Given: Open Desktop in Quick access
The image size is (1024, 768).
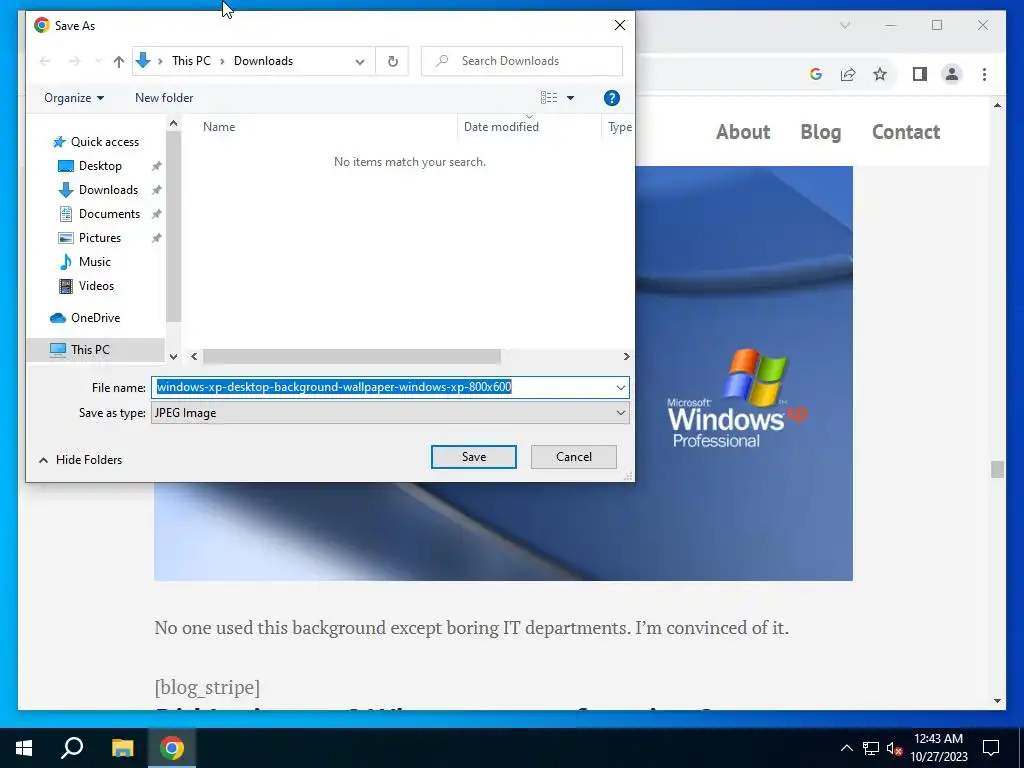Looking at the screenshot, I should [x=100, y=166].
